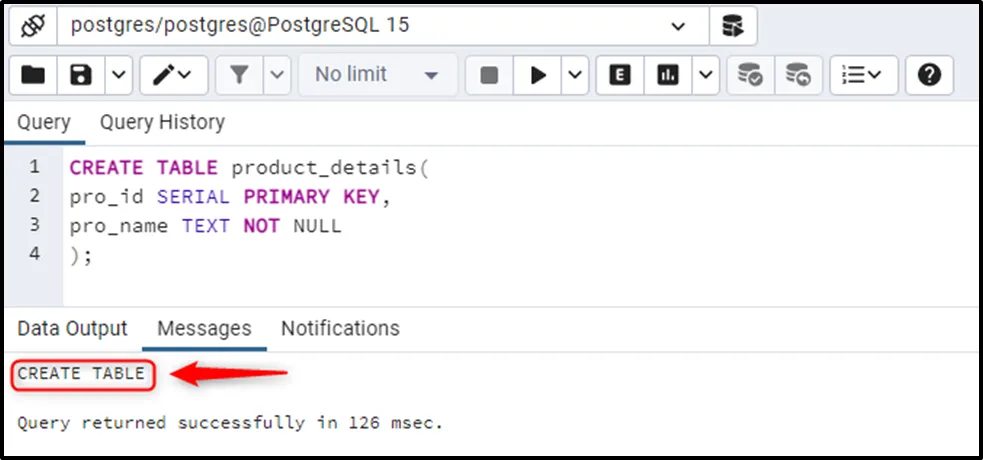This screenshot has width=983, height=460.
Task: Expand the database connection dropdown
Action: (x=678, y=25)
